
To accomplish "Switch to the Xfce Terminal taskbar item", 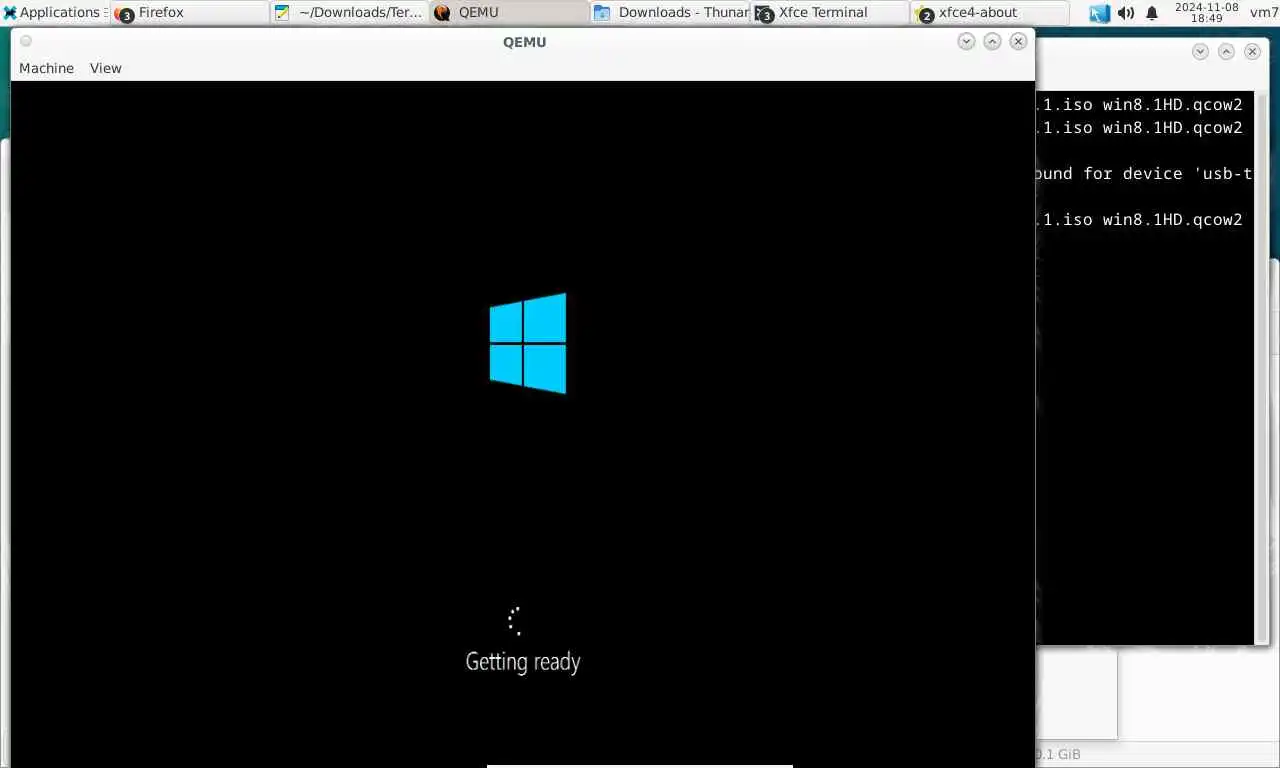I will click(830, 12).
